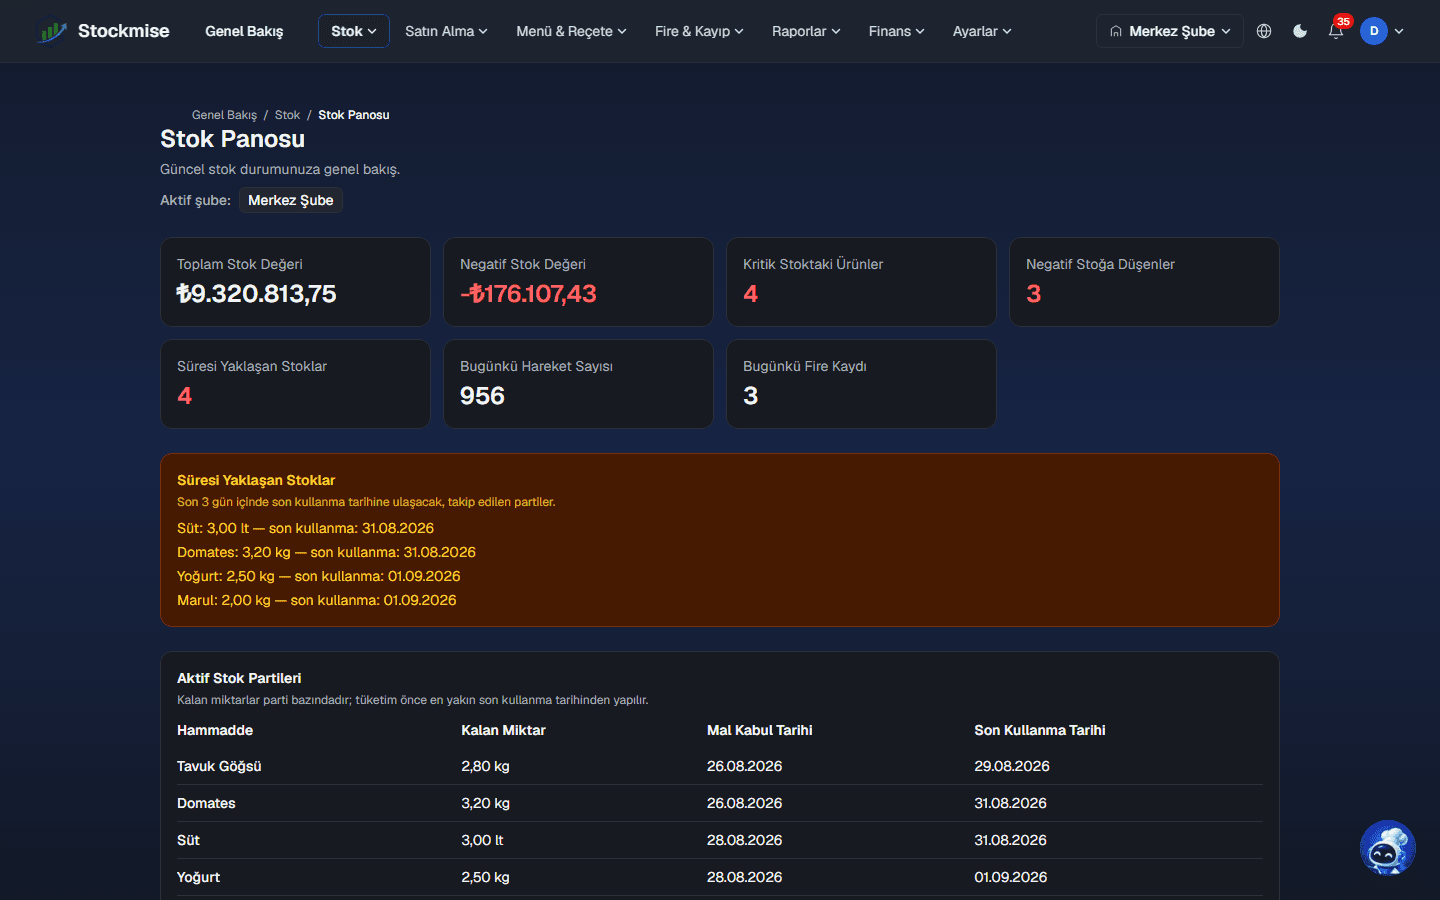This screenshot has width=1440, height=900.
Task: Expand the Ayarlar menu
Action: coord(982,31)
